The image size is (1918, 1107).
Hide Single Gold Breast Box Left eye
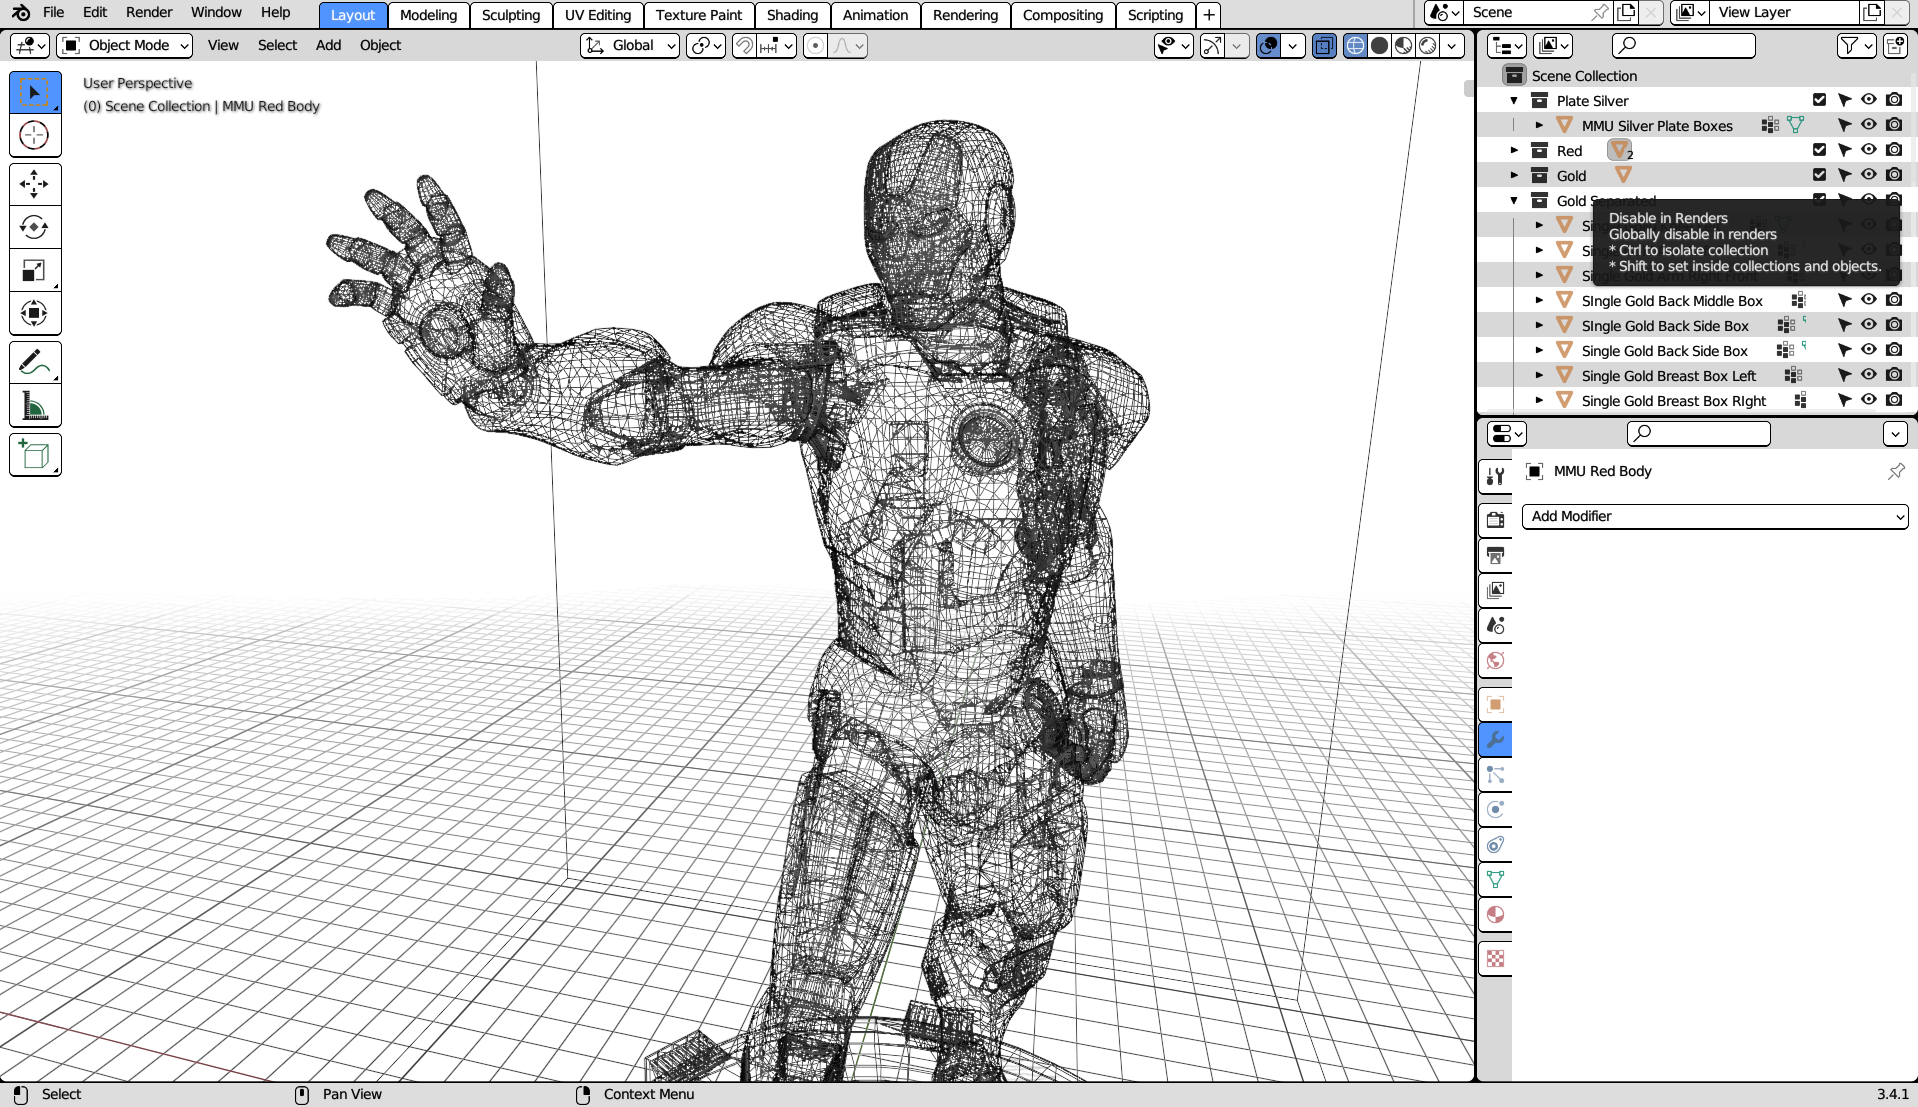pos(1868,375)
